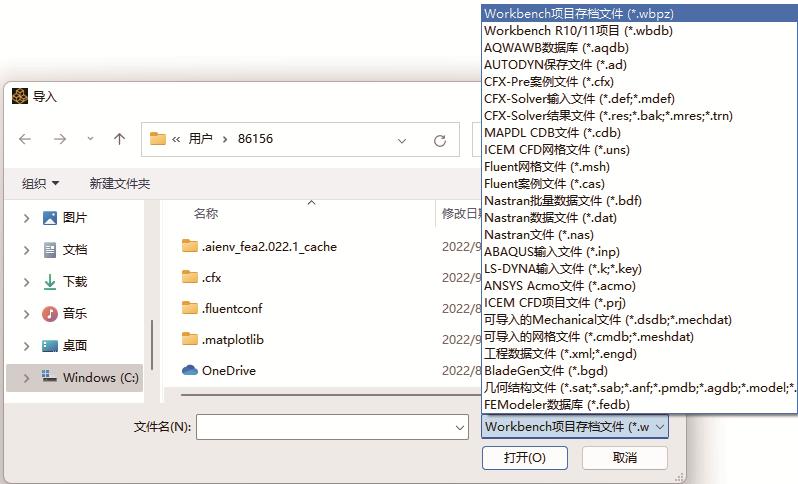Expand the 文档 tree node
The height and width of the screenshot is (484, 798).
26,250
